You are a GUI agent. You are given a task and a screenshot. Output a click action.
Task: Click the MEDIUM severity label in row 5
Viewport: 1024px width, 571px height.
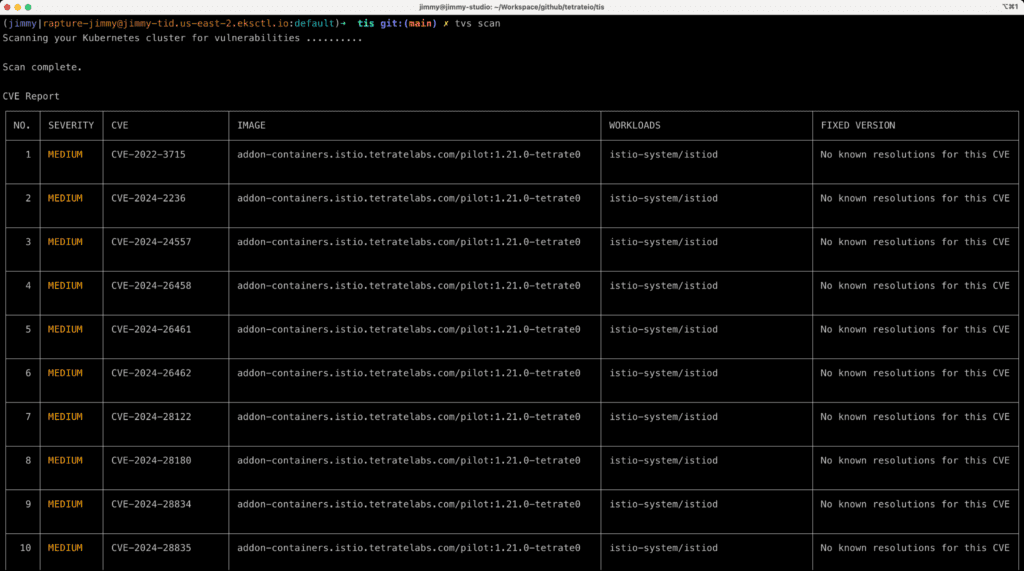tap(65, 329)
